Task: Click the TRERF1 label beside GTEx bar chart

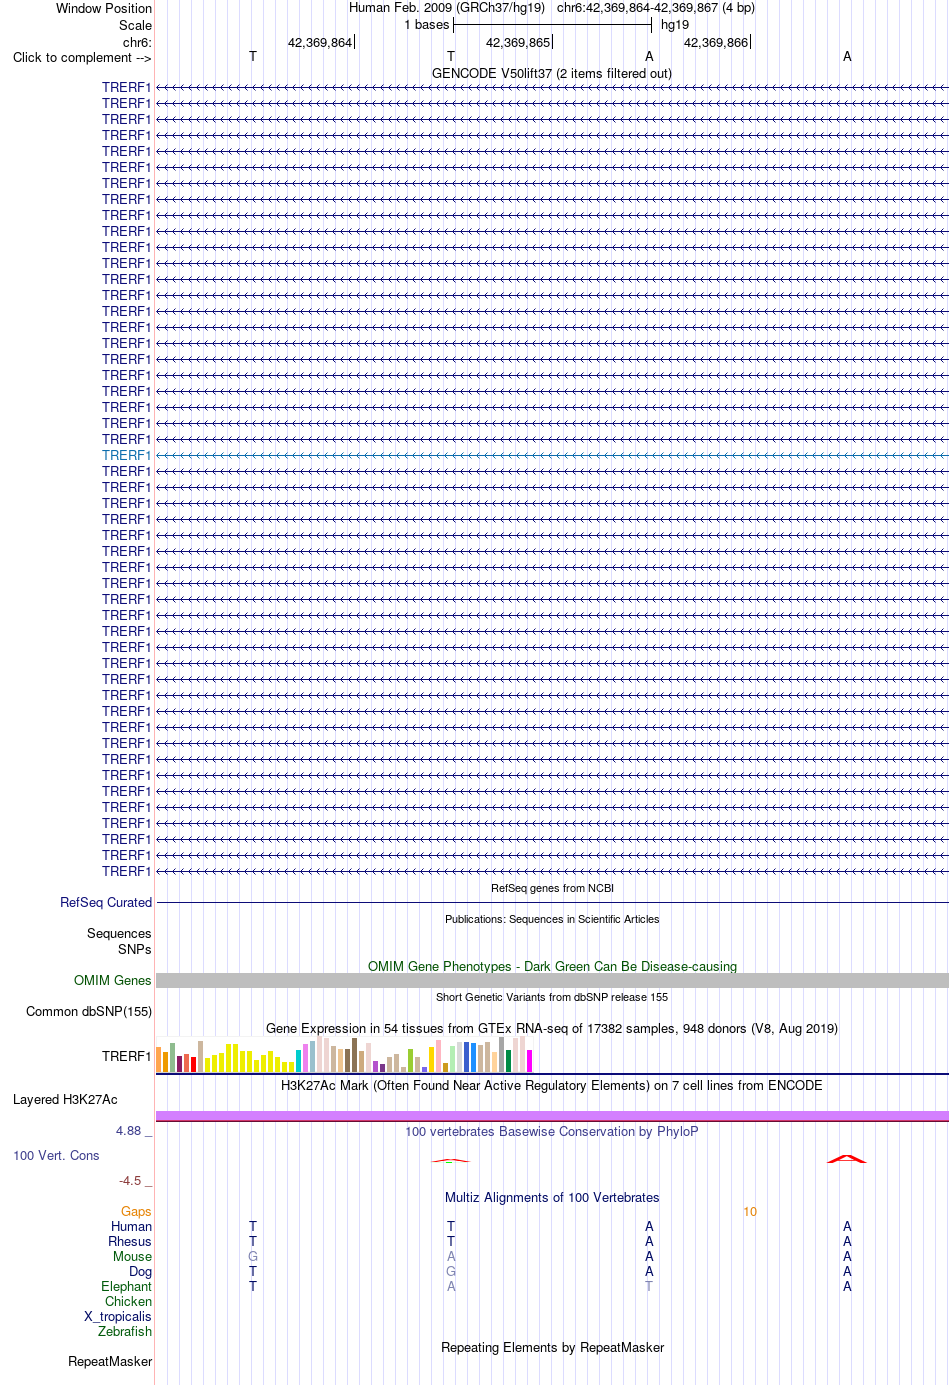Action: 126,1056
